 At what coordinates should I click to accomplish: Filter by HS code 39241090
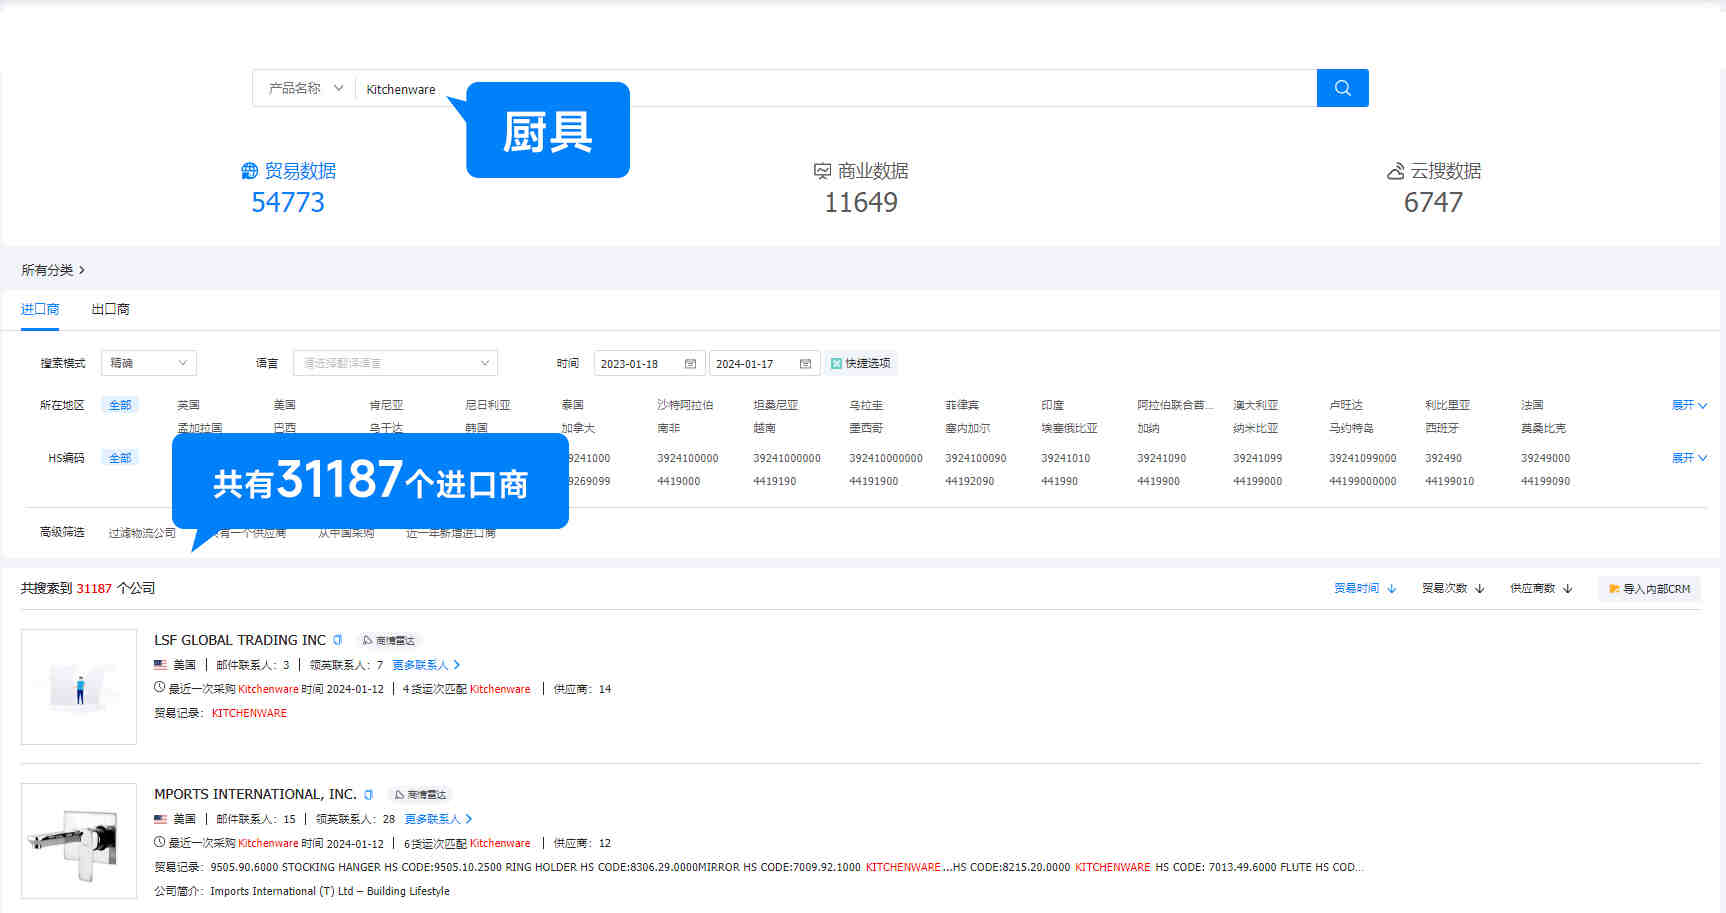click(1161, 458)
